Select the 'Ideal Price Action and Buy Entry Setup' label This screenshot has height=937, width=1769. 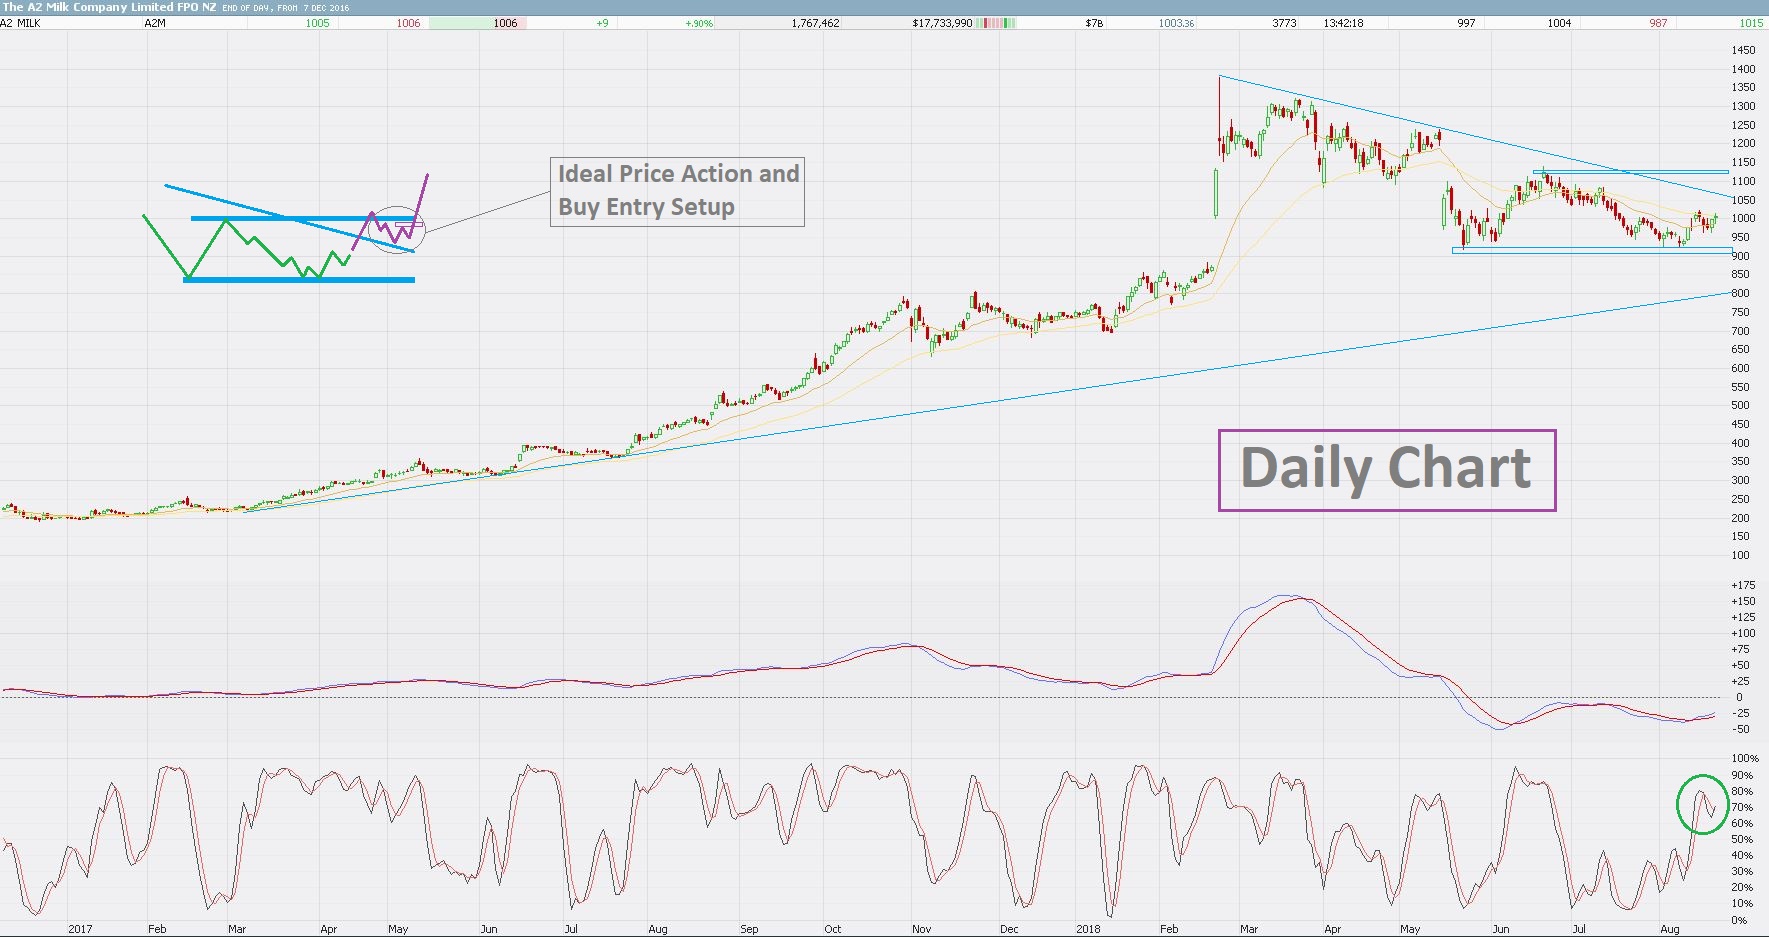677,191
